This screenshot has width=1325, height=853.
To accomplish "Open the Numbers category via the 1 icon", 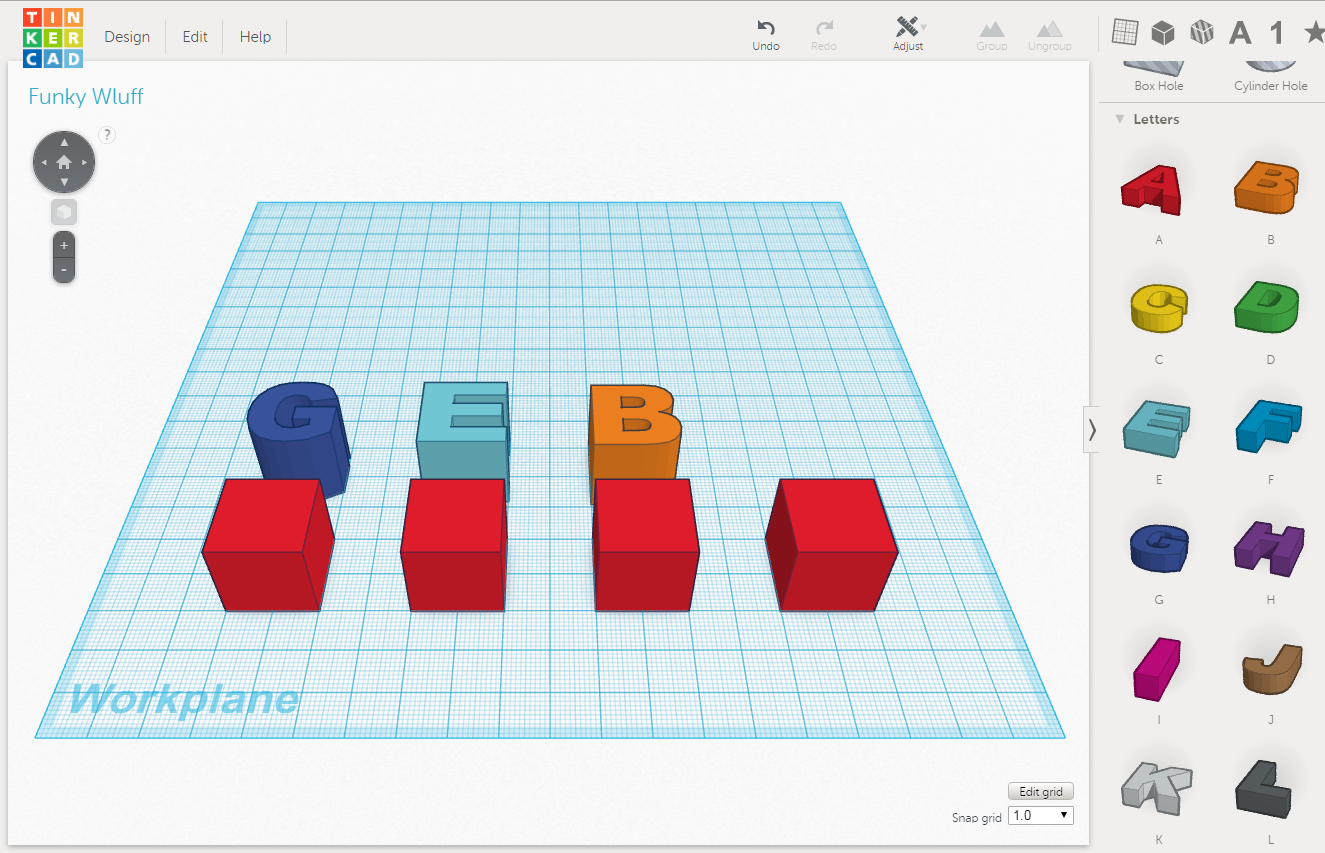I will click(1276, 32).
